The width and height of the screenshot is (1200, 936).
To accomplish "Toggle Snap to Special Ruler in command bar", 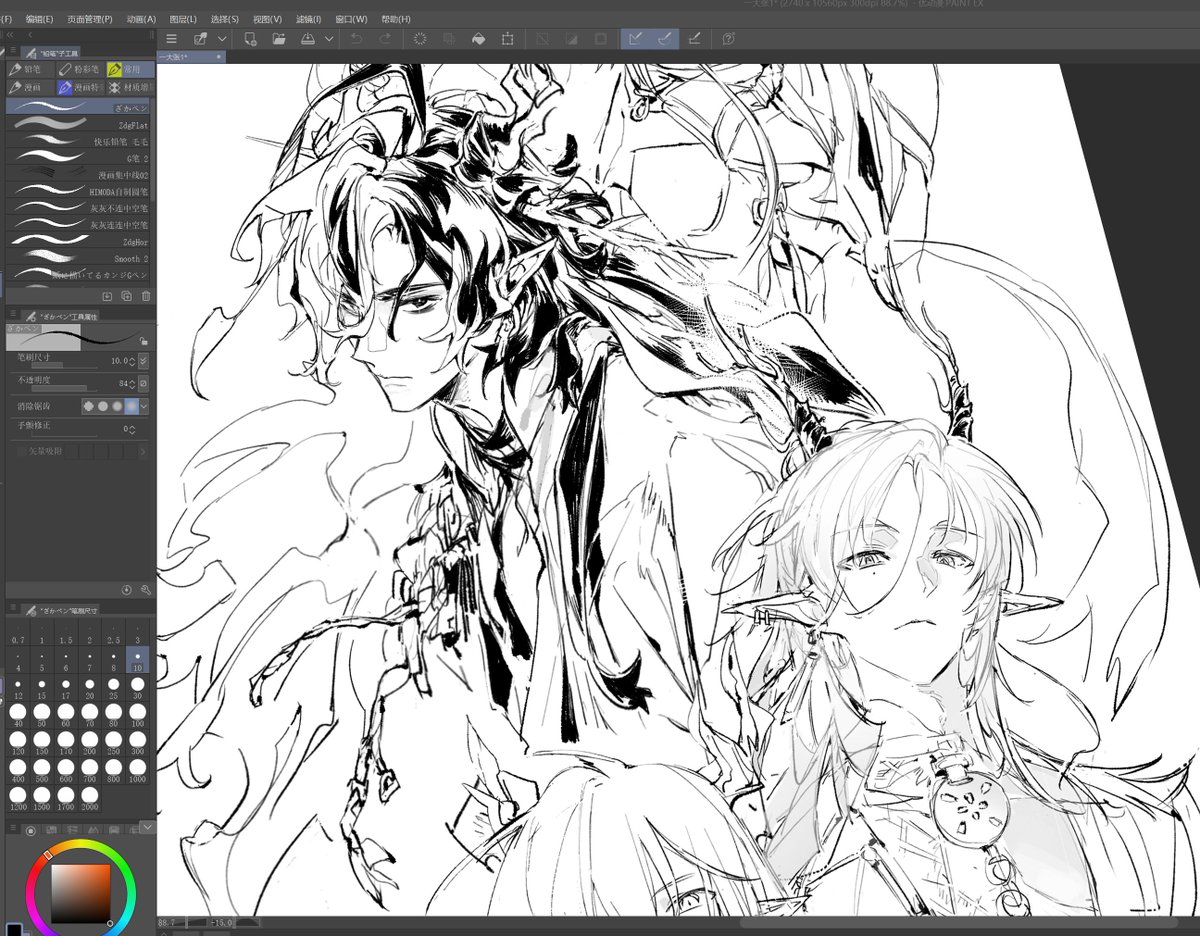I will pos(662,39).
